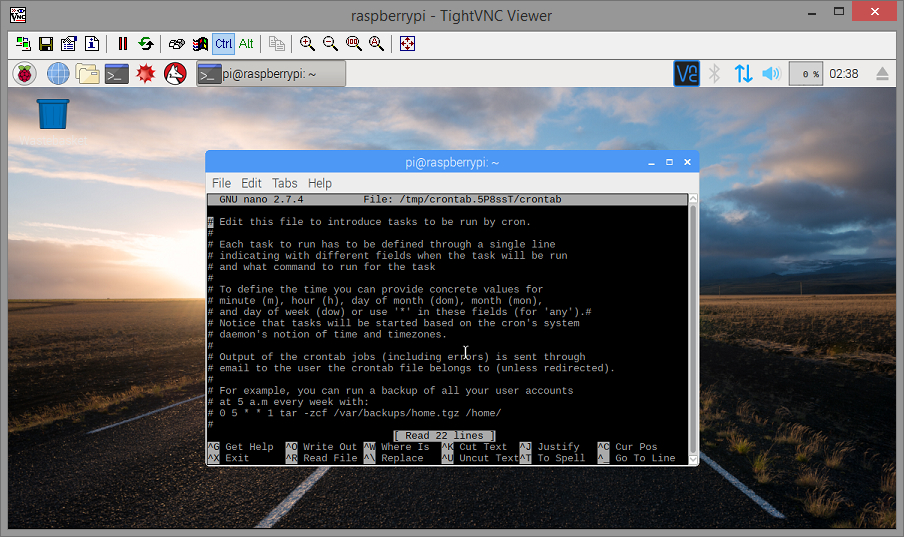Zoom out with the minus magnifier icon
The image size is (904, 537).
click(330, 44)
